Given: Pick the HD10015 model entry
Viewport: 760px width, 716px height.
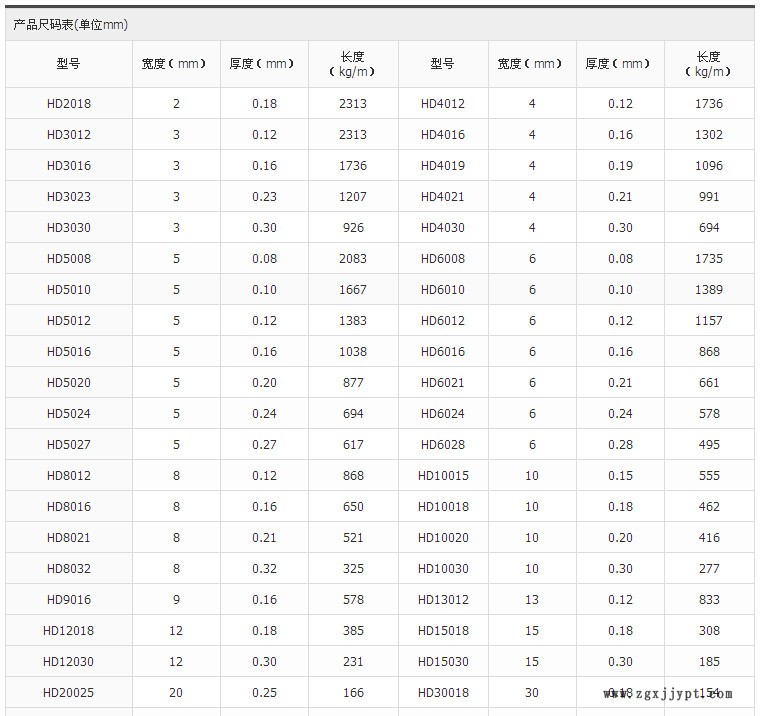Looking at the screenshot, I should click(x=442, y=476).
